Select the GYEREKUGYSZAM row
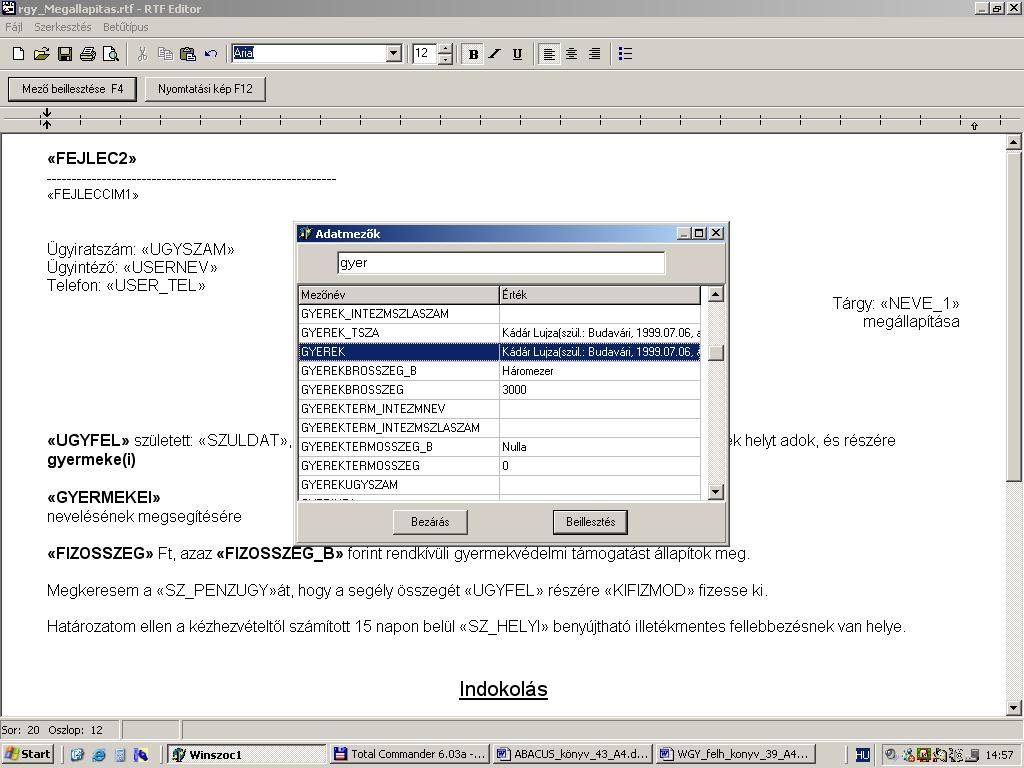Viewport: 1024px width, 768px height. (x=500, y=485)
